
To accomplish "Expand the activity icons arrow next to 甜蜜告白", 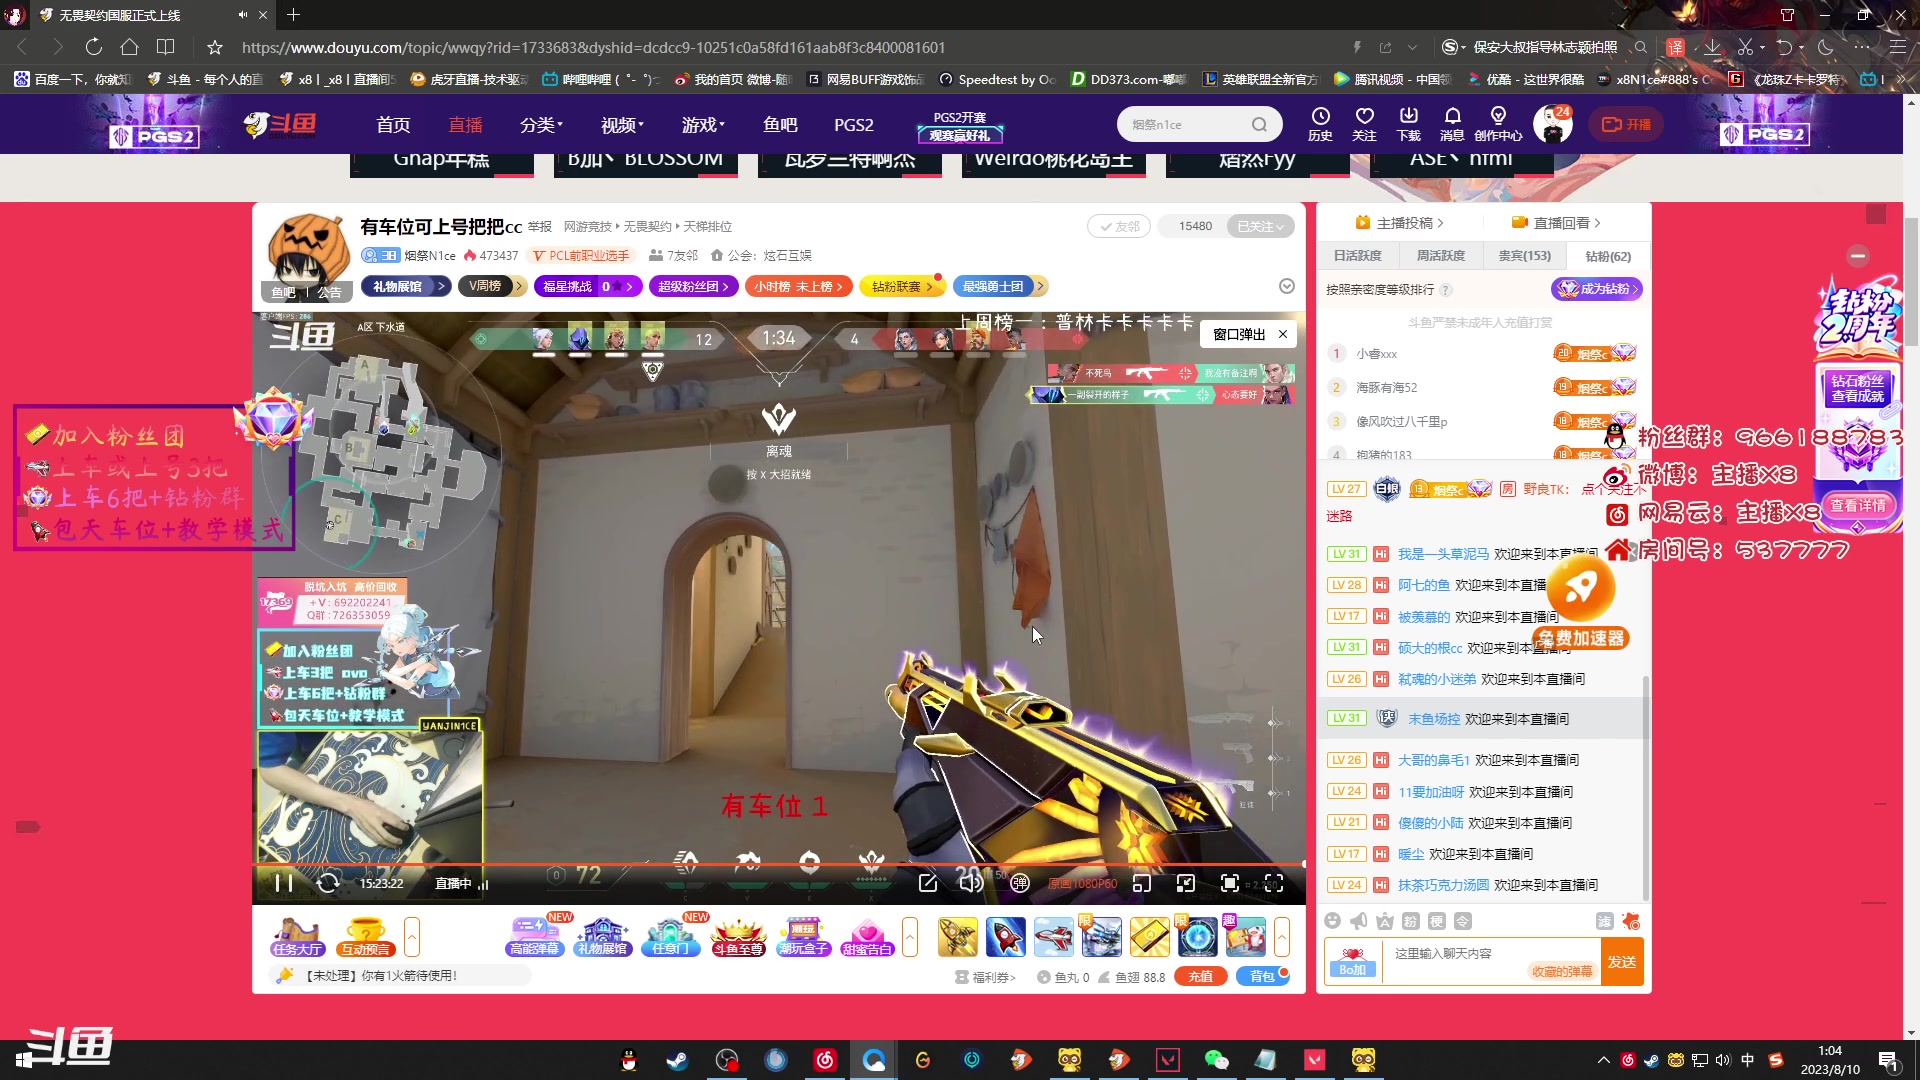I will [910, 937].
